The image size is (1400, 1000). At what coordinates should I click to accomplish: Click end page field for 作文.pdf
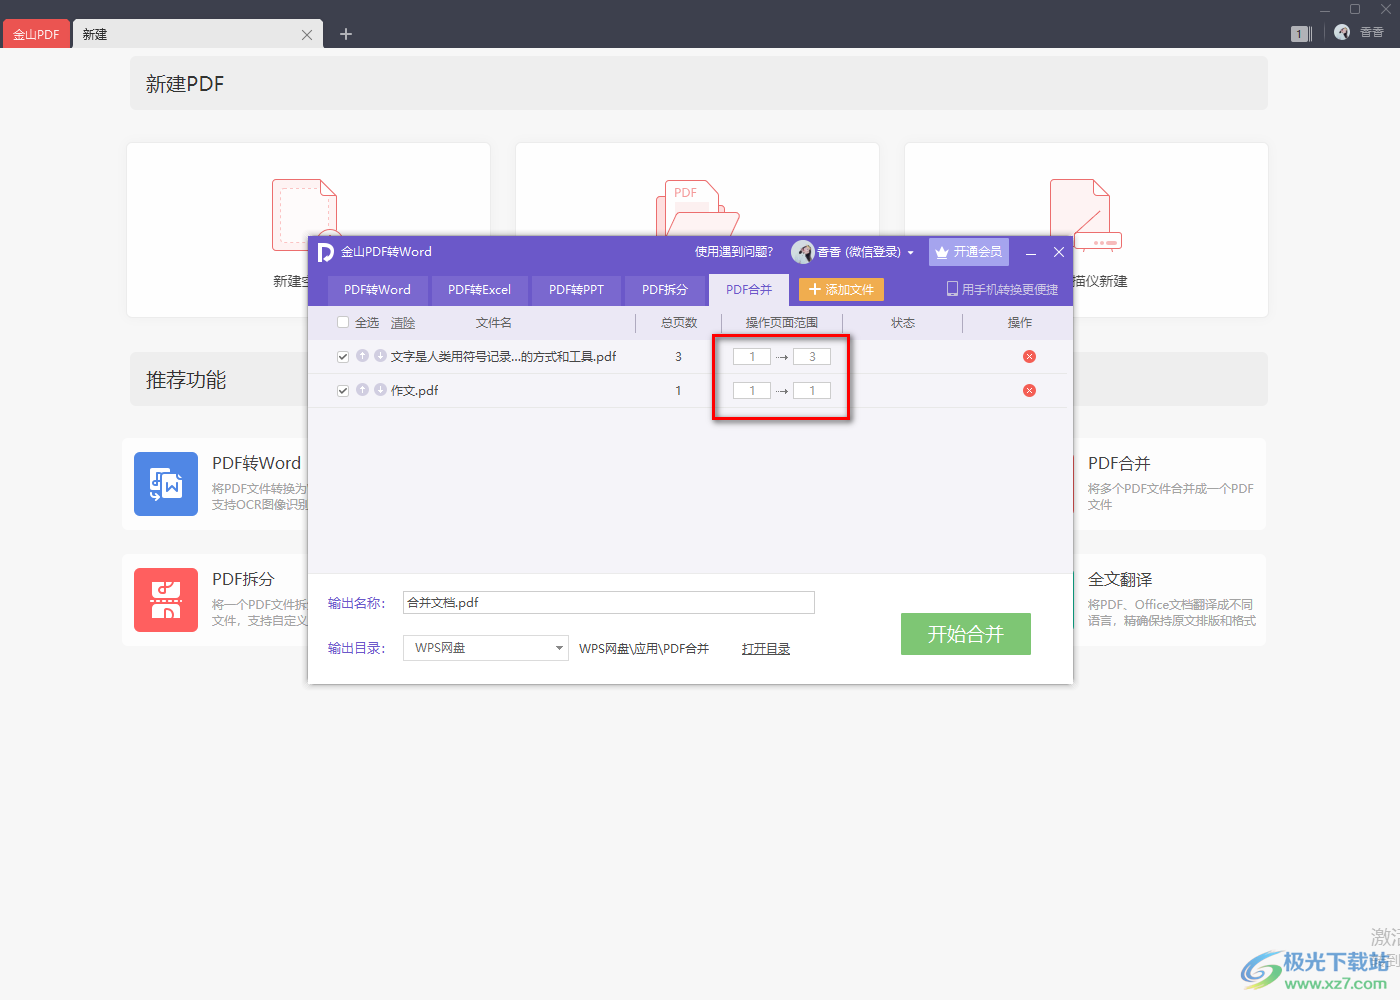[812, 391]
